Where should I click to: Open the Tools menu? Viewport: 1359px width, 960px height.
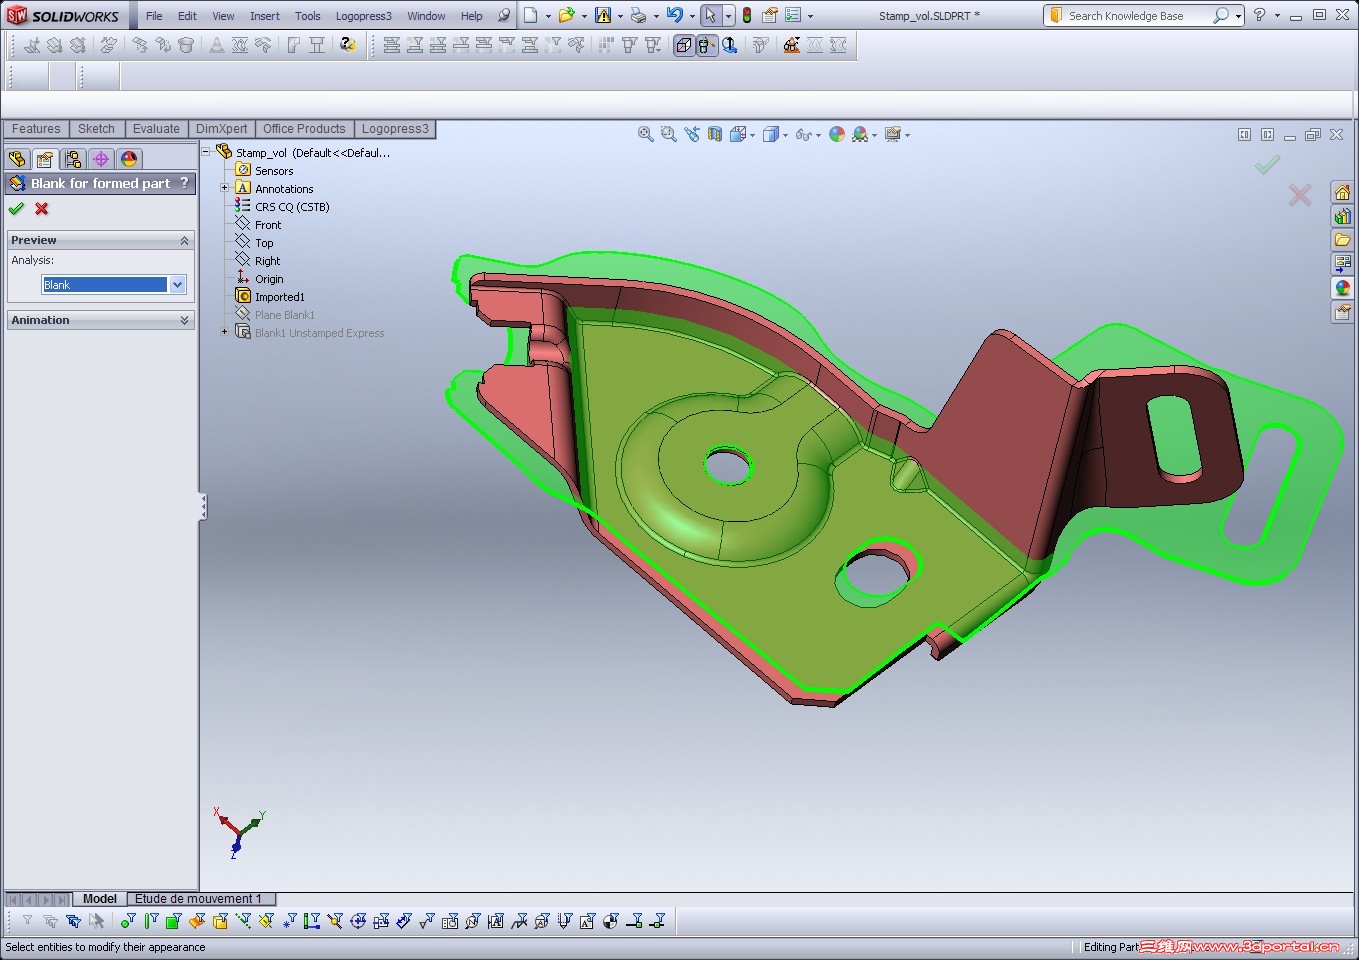pyautogui.click(x=308, y=16)
